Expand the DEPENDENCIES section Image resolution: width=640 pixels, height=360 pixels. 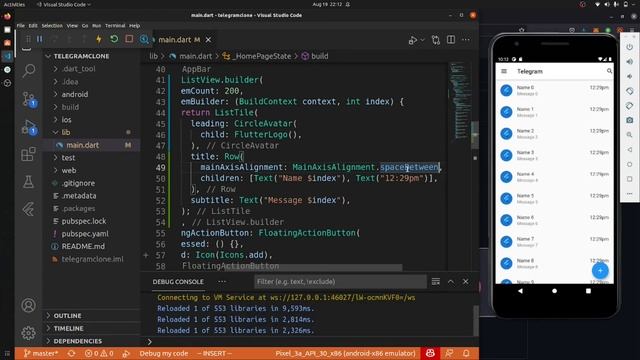click(x=78, y=341)
